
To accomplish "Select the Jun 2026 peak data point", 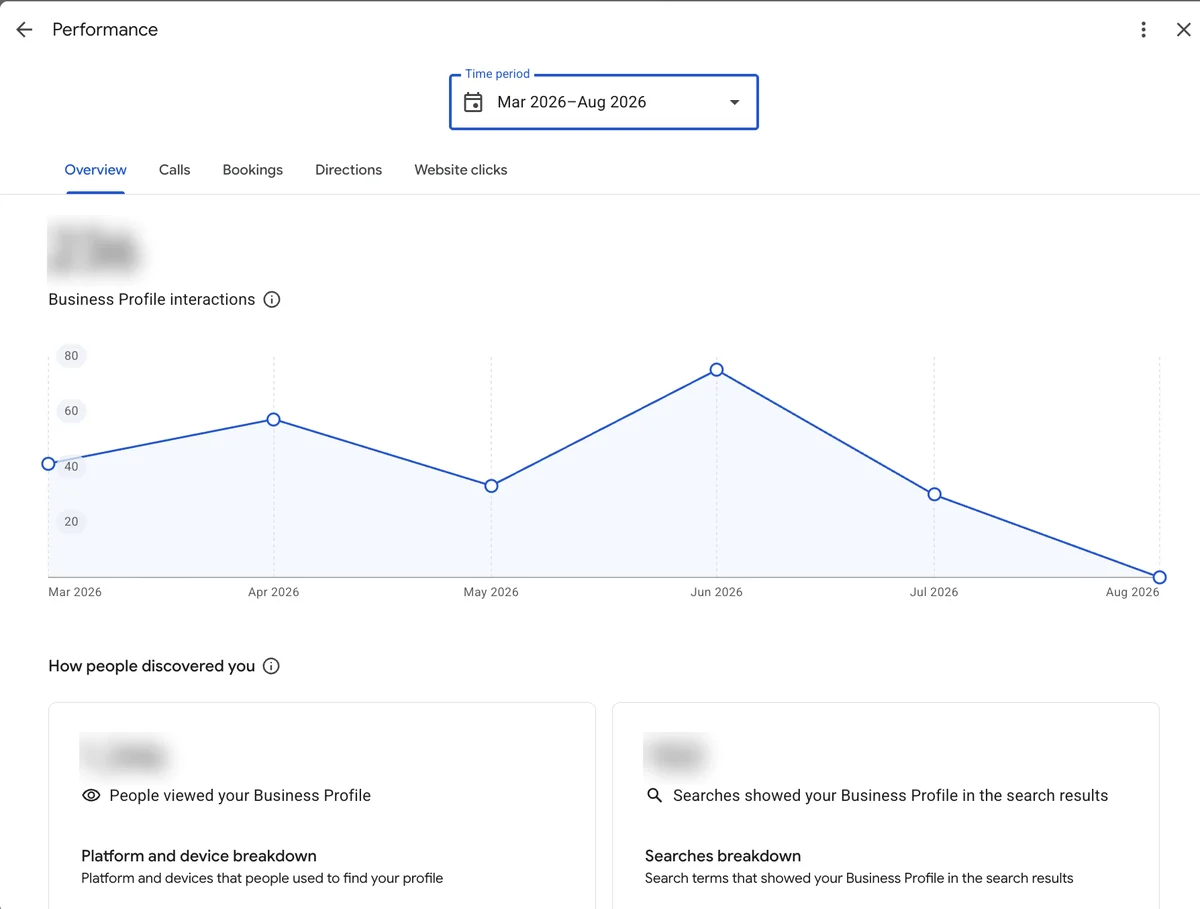I will coord(717,370).
